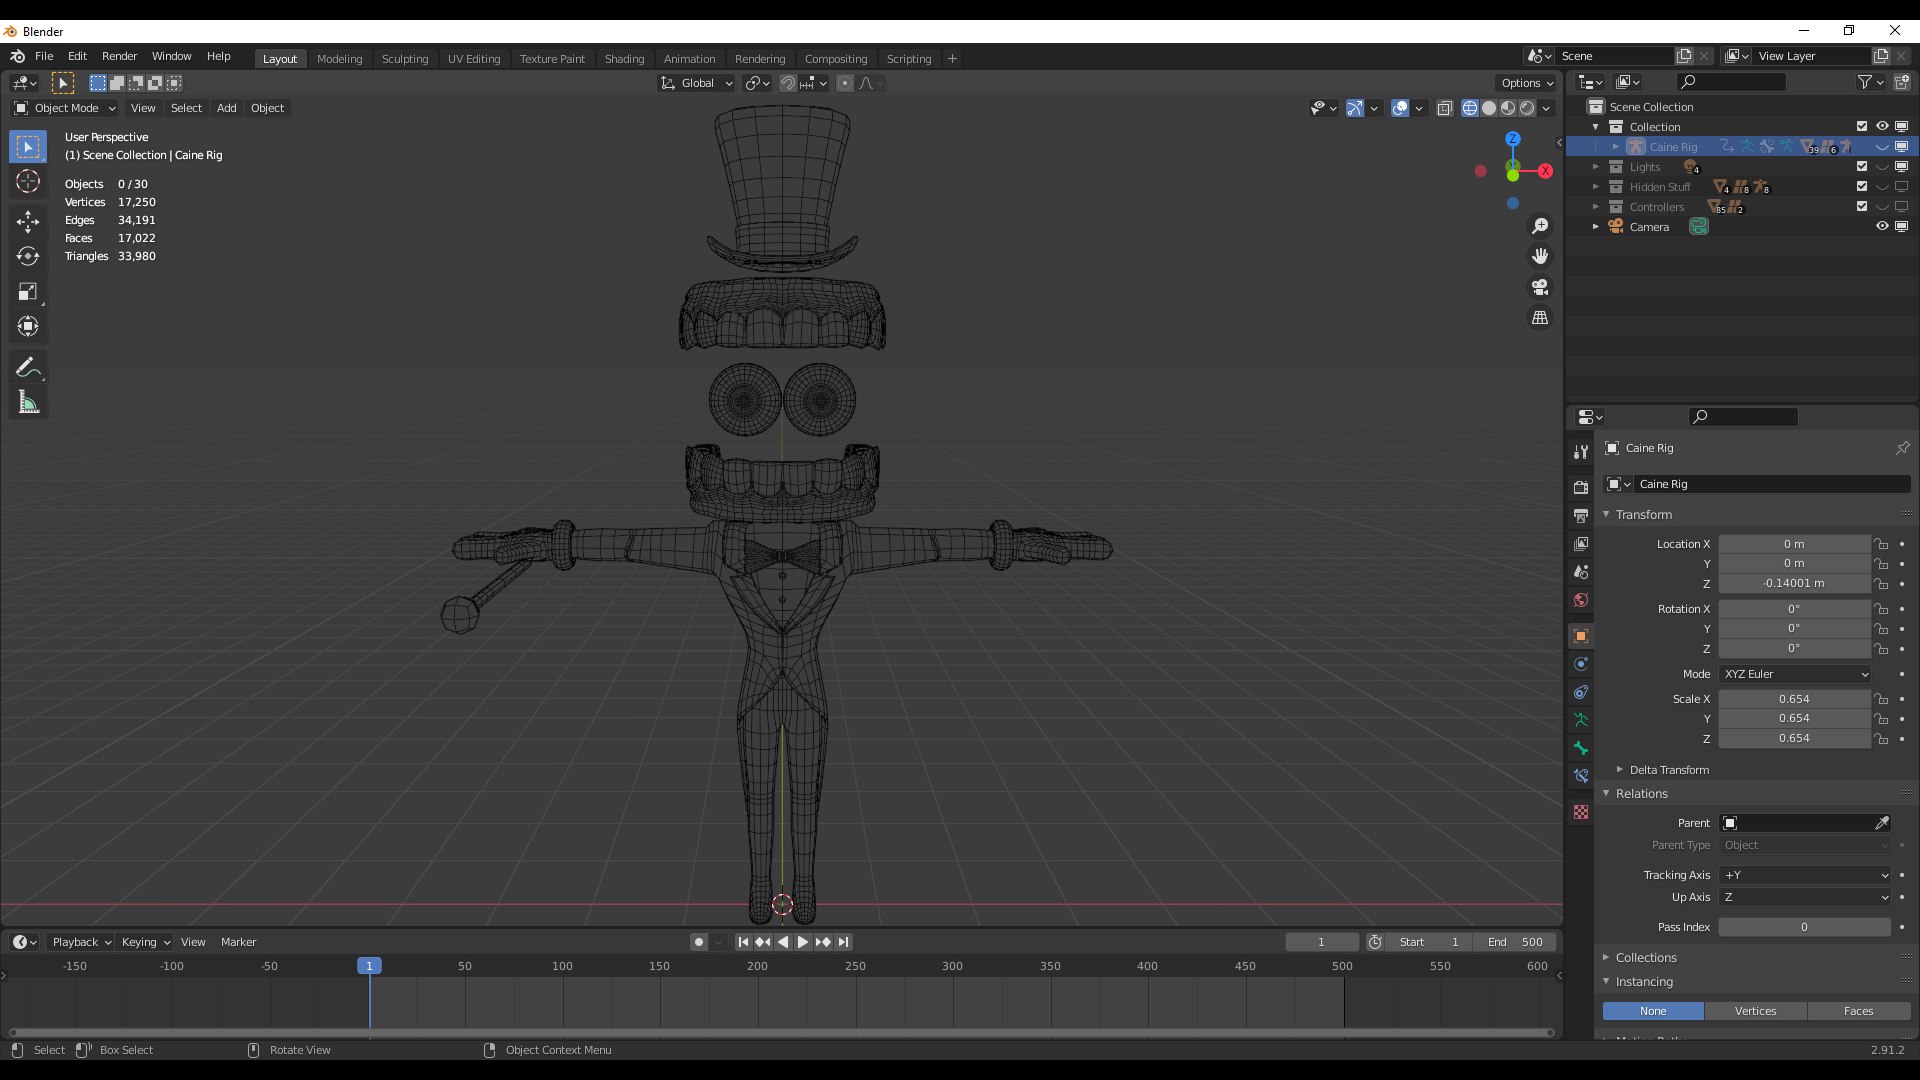Open the Global transform orientation dropdown
This screenshot has width=1920, height=1080.
pyautogui.click(x=697, y=83)
